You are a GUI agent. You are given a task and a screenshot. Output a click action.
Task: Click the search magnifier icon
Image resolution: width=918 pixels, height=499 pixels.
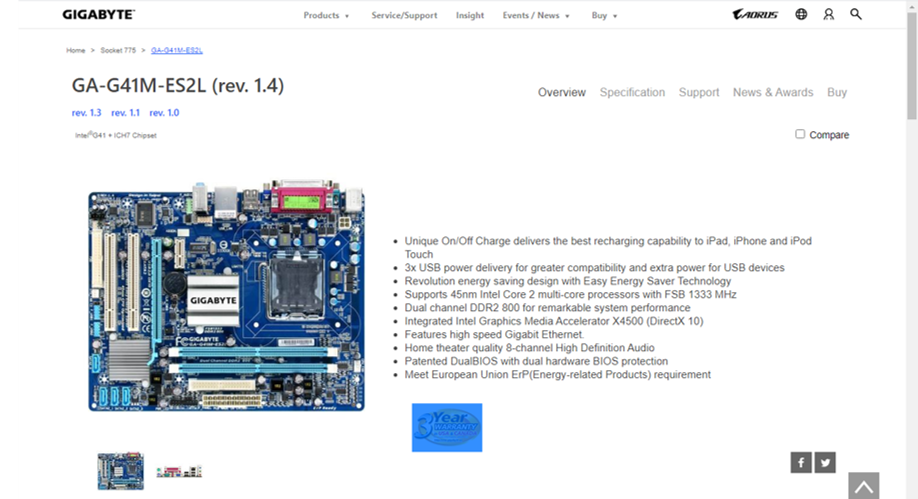pyautogui.click(x=855, y=14)
